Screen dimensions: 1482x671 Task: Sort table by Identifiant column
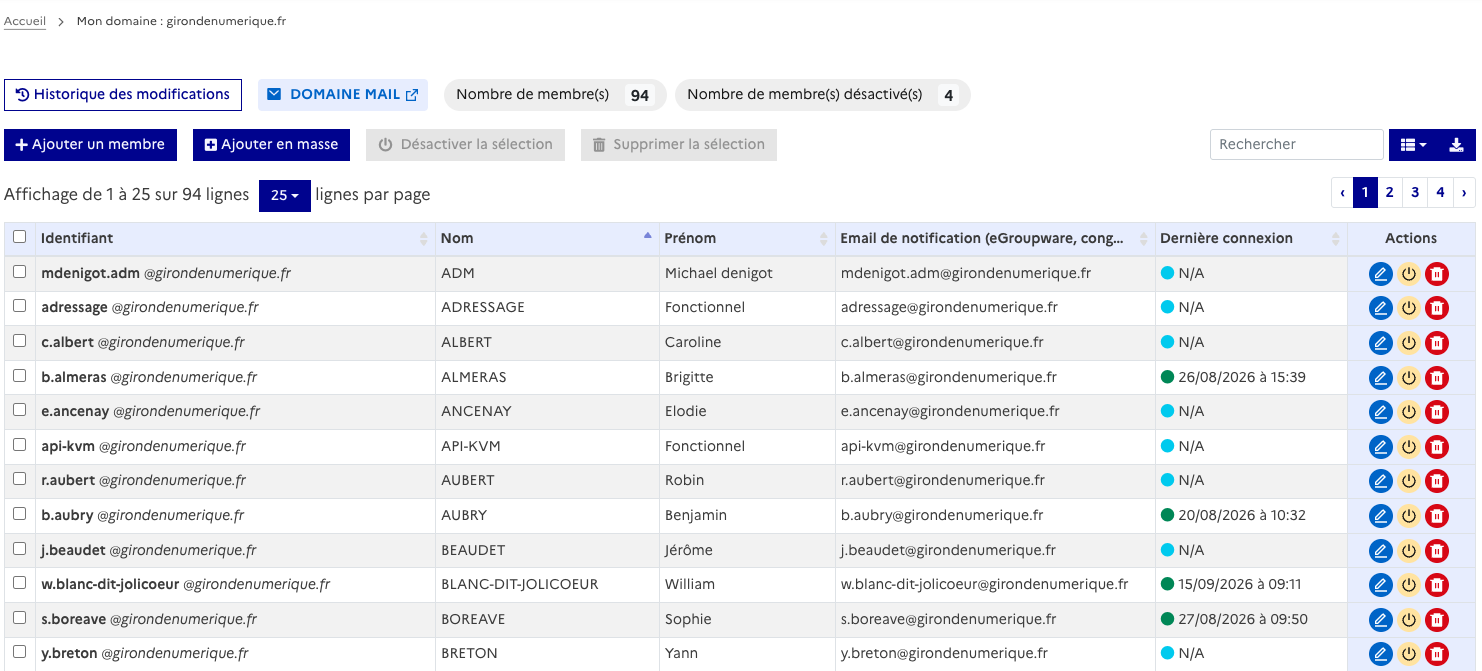[235, 239]
